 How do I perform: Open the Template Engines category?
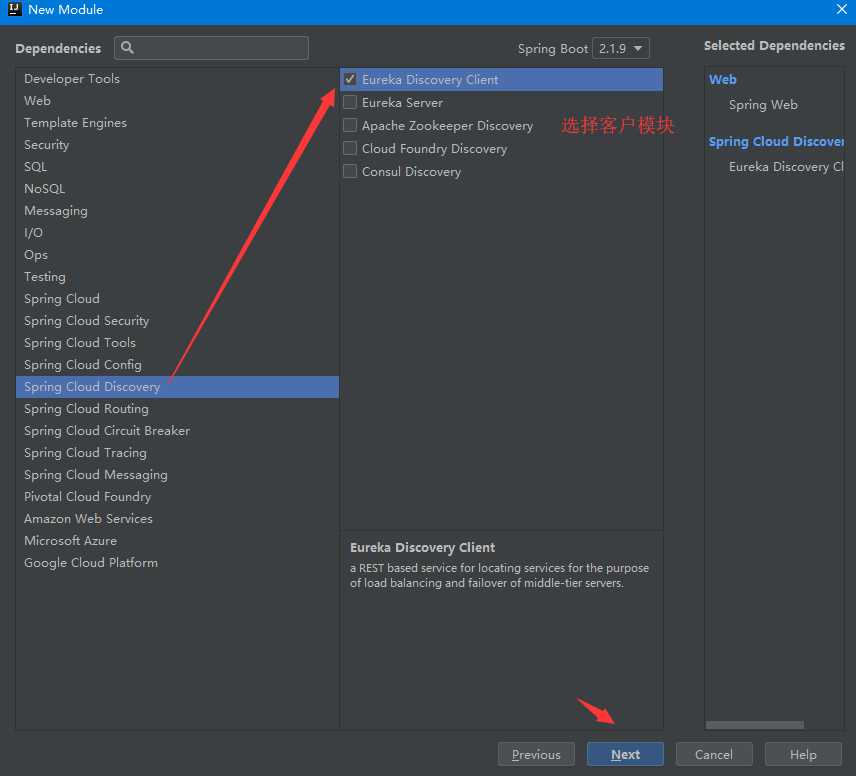[x=177, y=122]
